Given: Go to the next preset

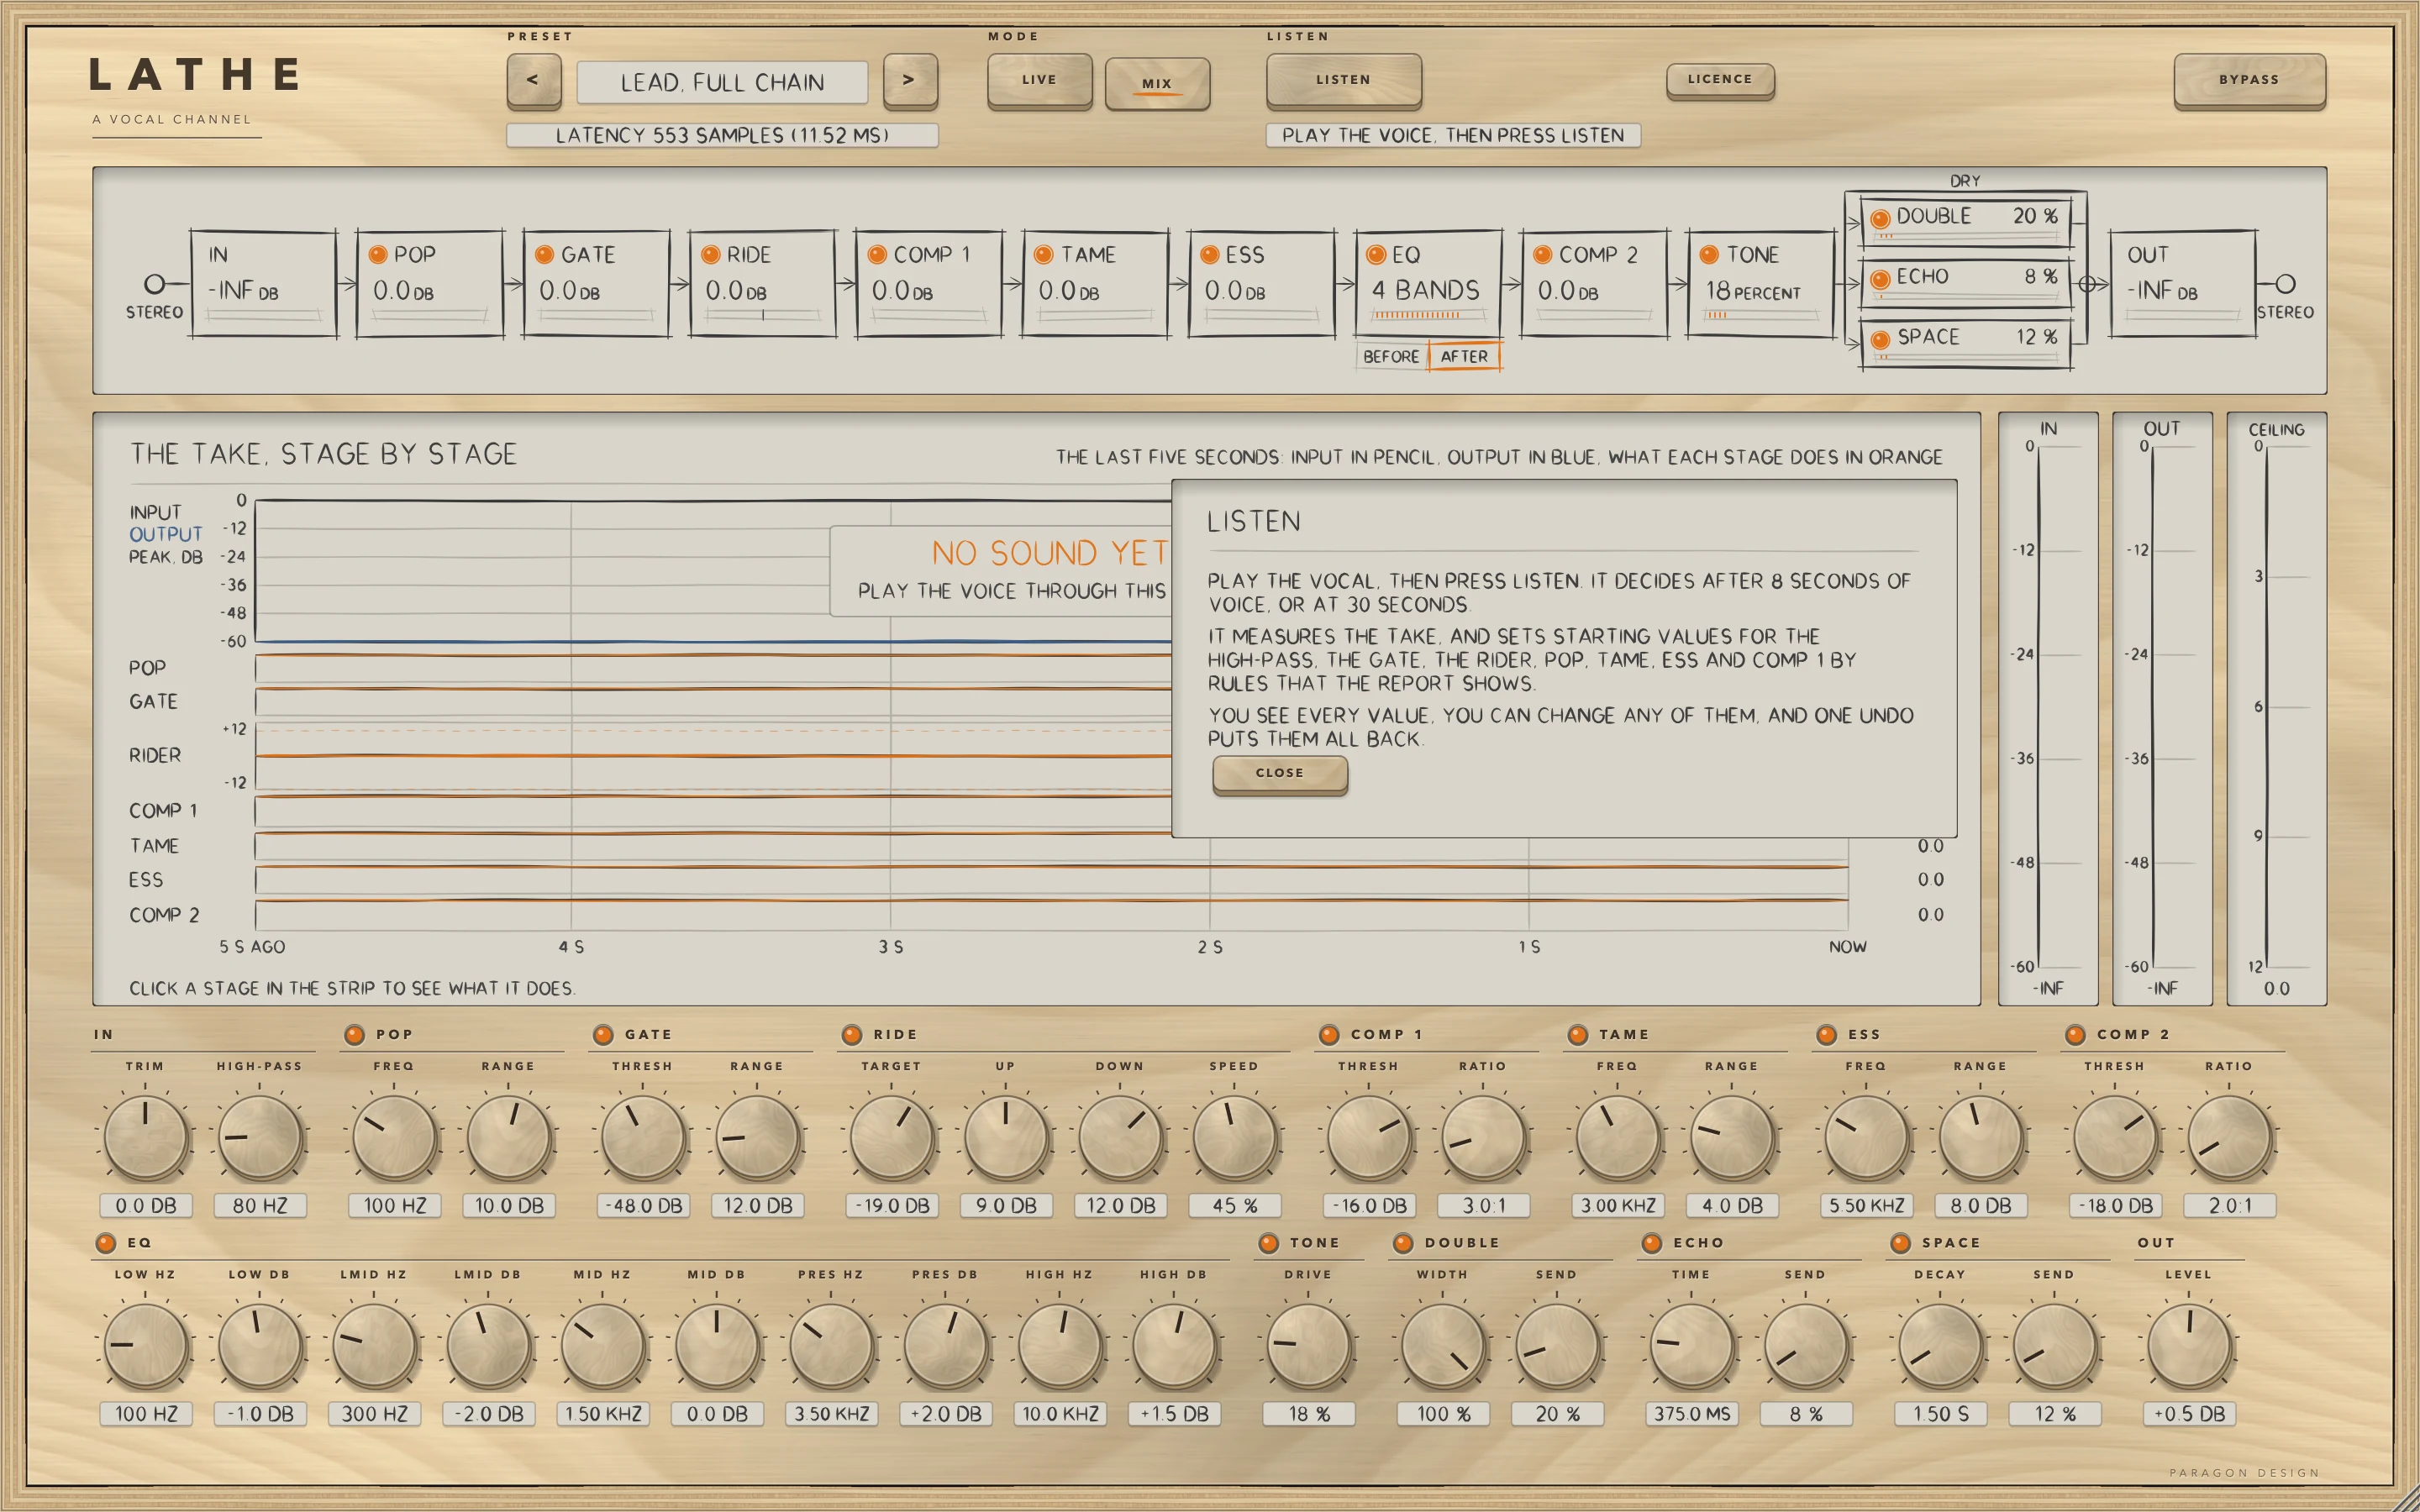Looking at the screenshot, I should [910, 80].
